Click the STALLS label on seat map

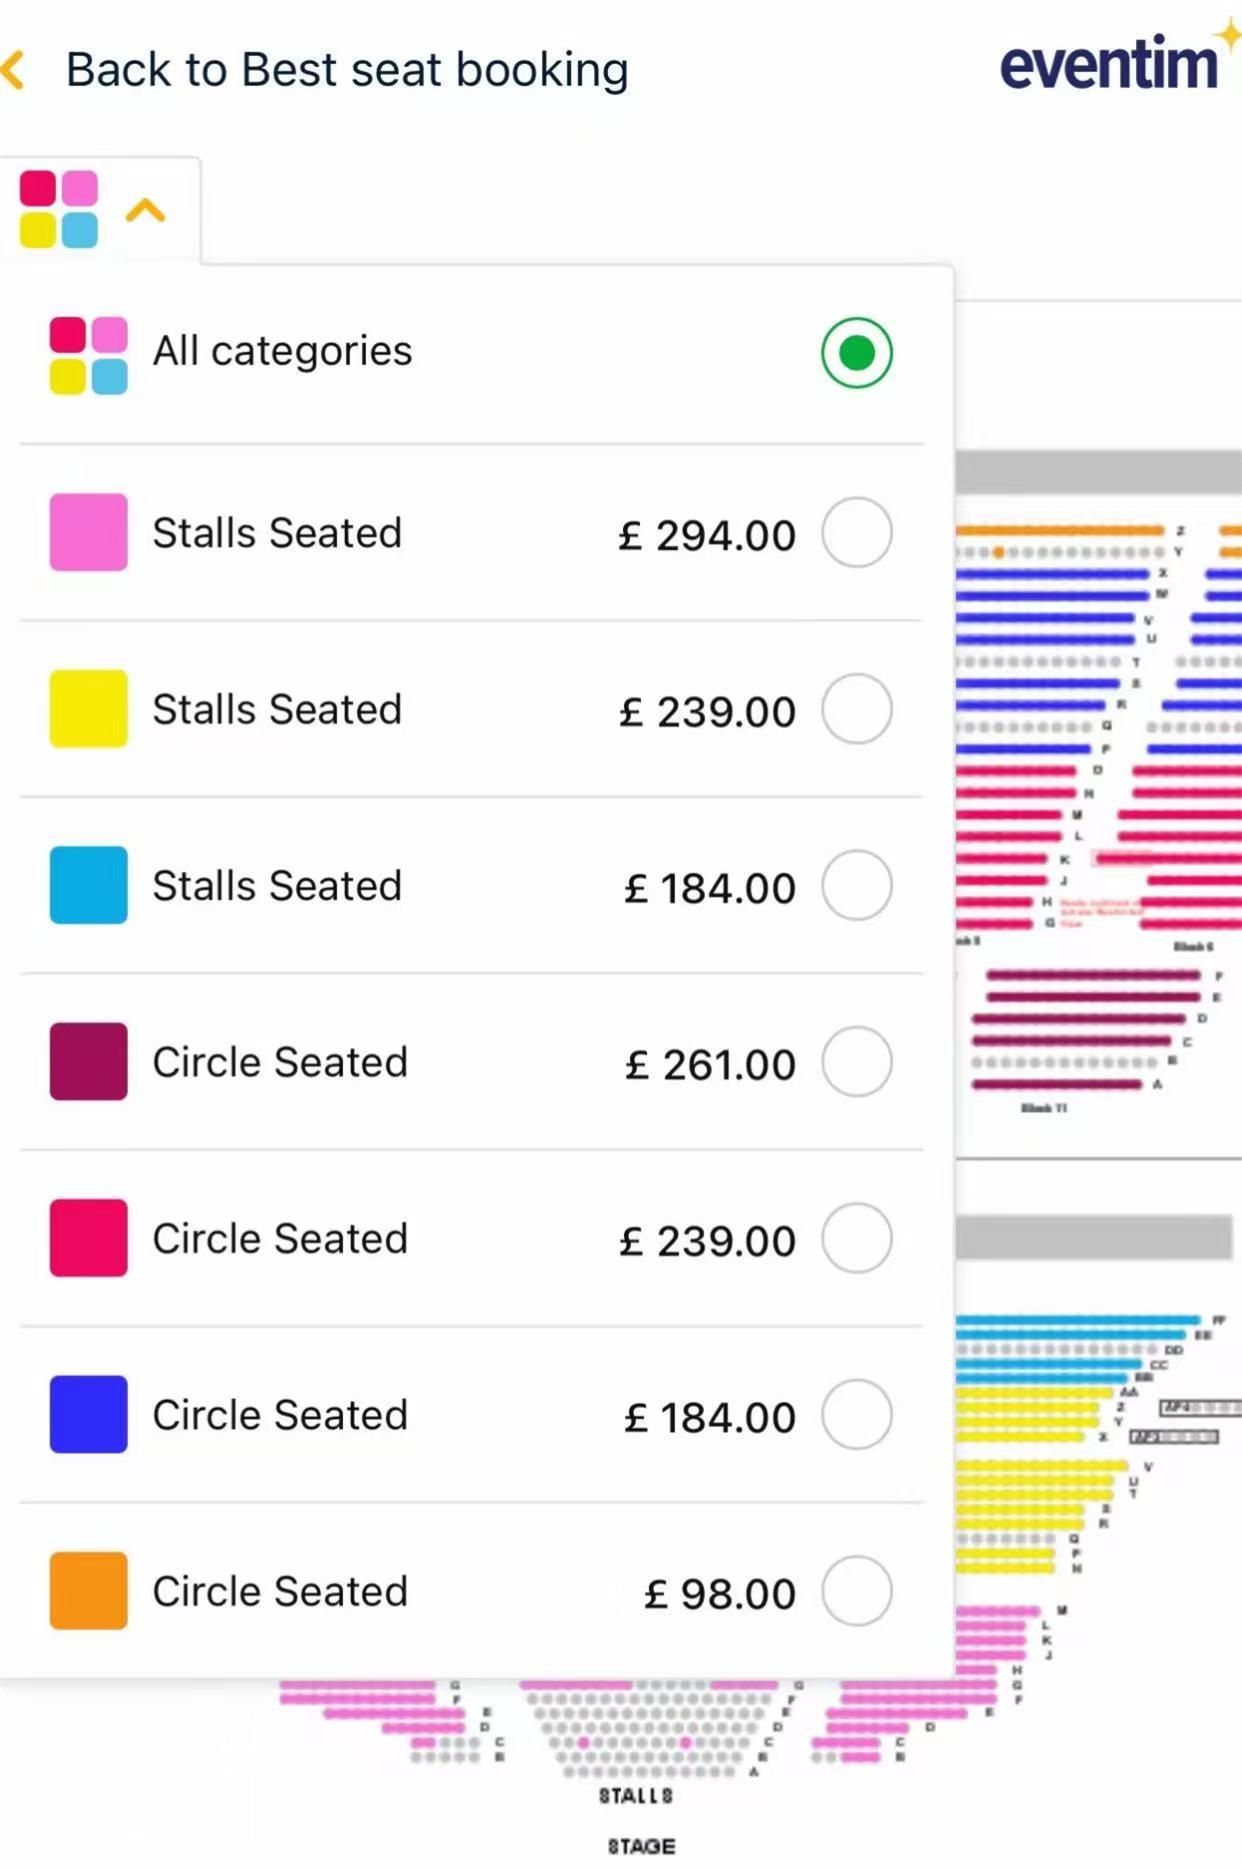[636, 1796]
